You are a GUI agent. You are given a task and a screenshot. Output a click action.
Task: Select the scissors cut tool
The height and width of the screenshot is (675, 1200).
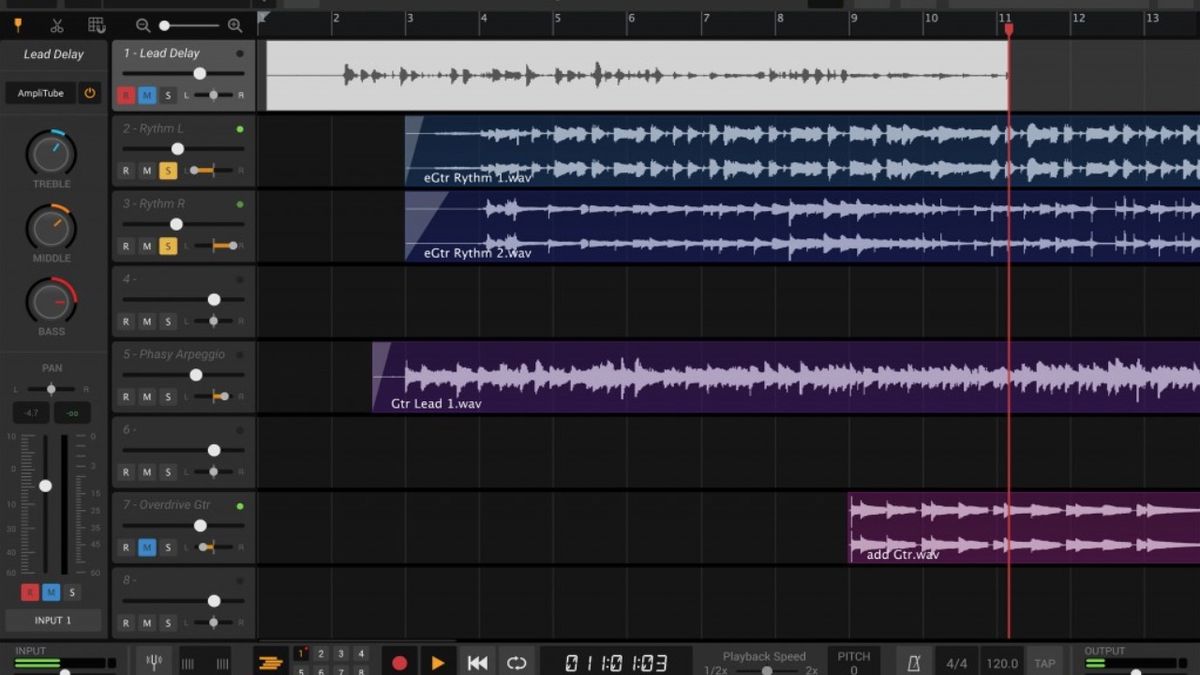[x=55, y=25]
